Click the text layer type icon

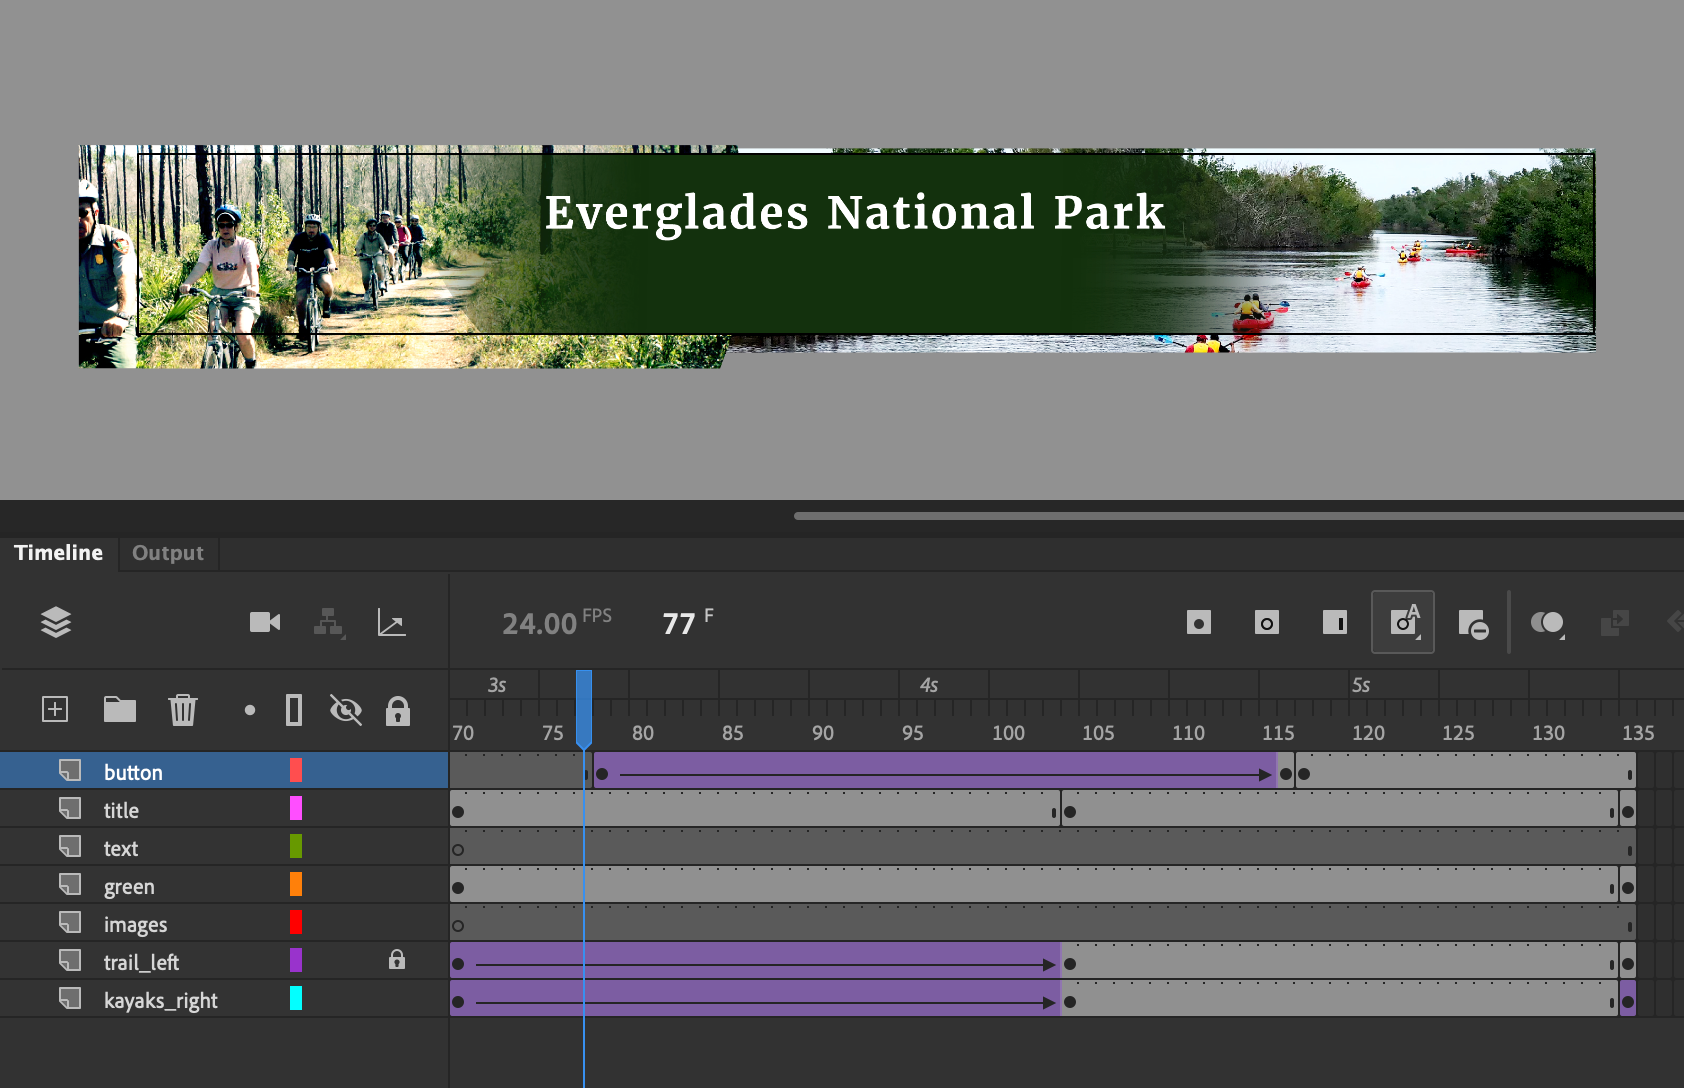[70, 846]
